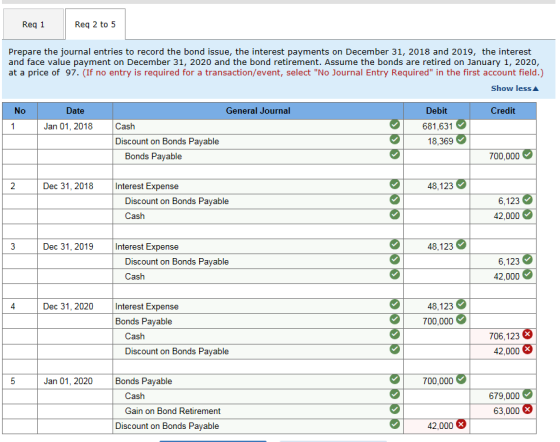The height and width of the screenshot is (442, 560).
Task: Click the 681,631 debit amount field
Action: coord(436,126)
